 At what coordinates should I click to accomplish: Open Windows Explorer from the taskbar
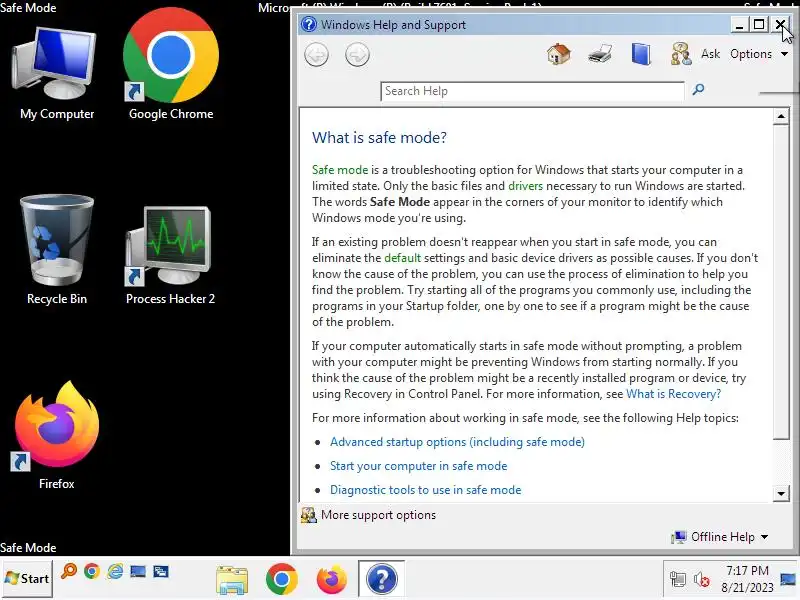click(232, 580)
